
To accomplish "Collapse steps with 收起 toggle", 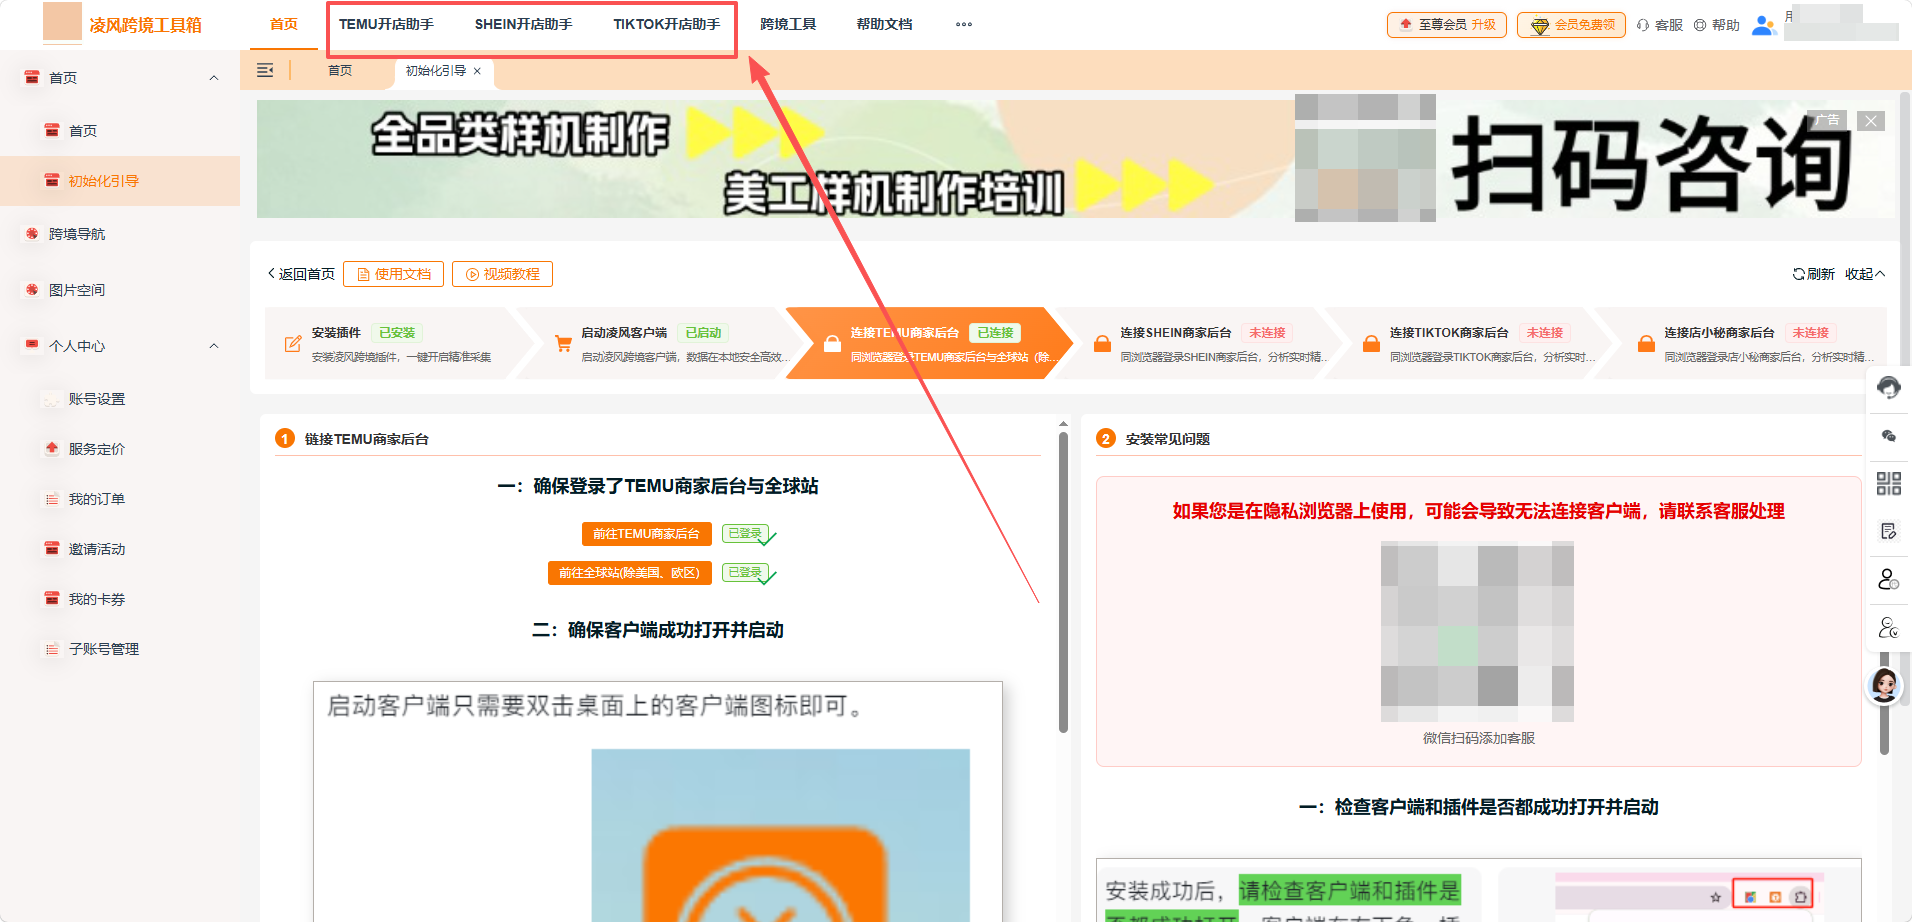I will pyautogui.click(x=1865, y=274).
